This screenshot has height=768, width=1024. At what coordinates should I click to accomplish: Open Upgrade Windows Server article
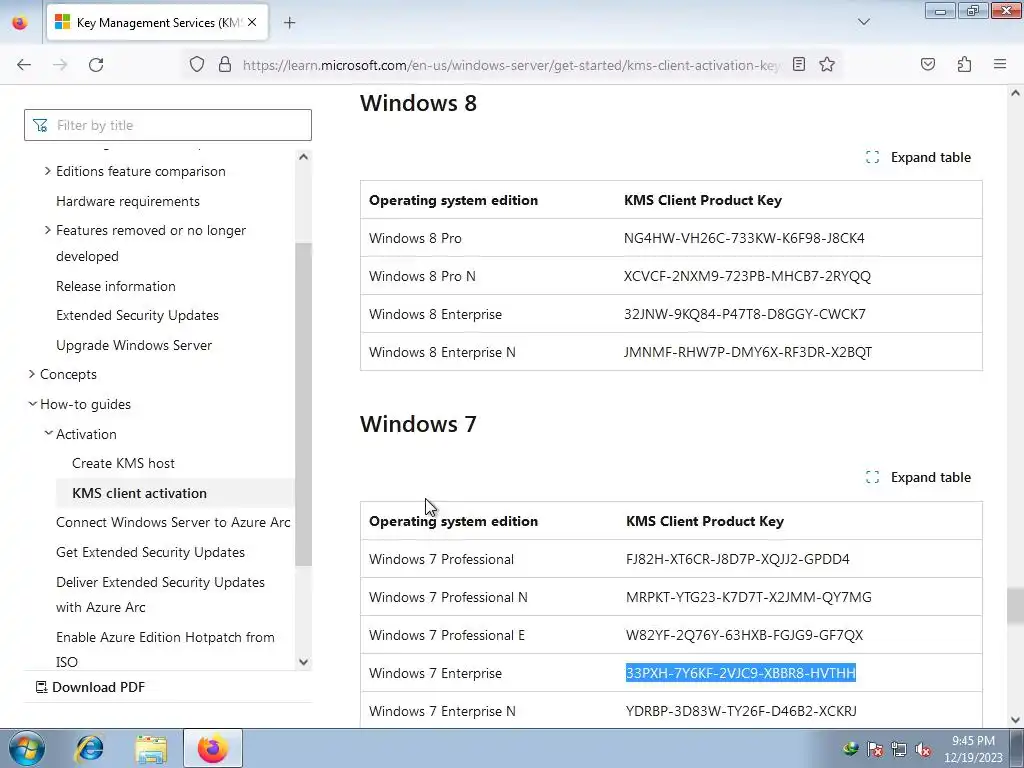tap(134, 345)
